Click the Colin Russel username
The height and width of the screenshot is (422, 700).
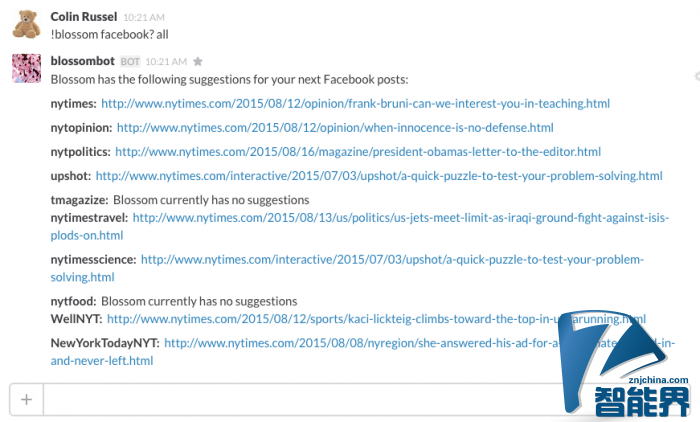[x=83, y=17]
